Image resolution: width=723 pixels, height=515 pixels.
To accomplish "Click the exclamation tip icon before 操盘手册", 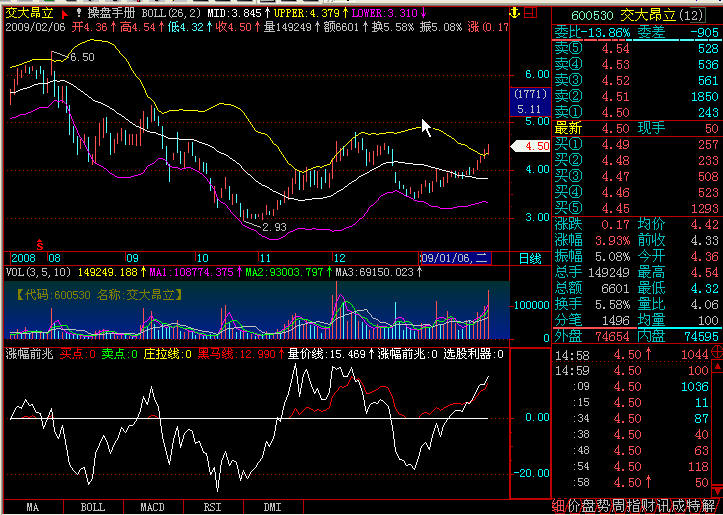I will coord(79,13).
